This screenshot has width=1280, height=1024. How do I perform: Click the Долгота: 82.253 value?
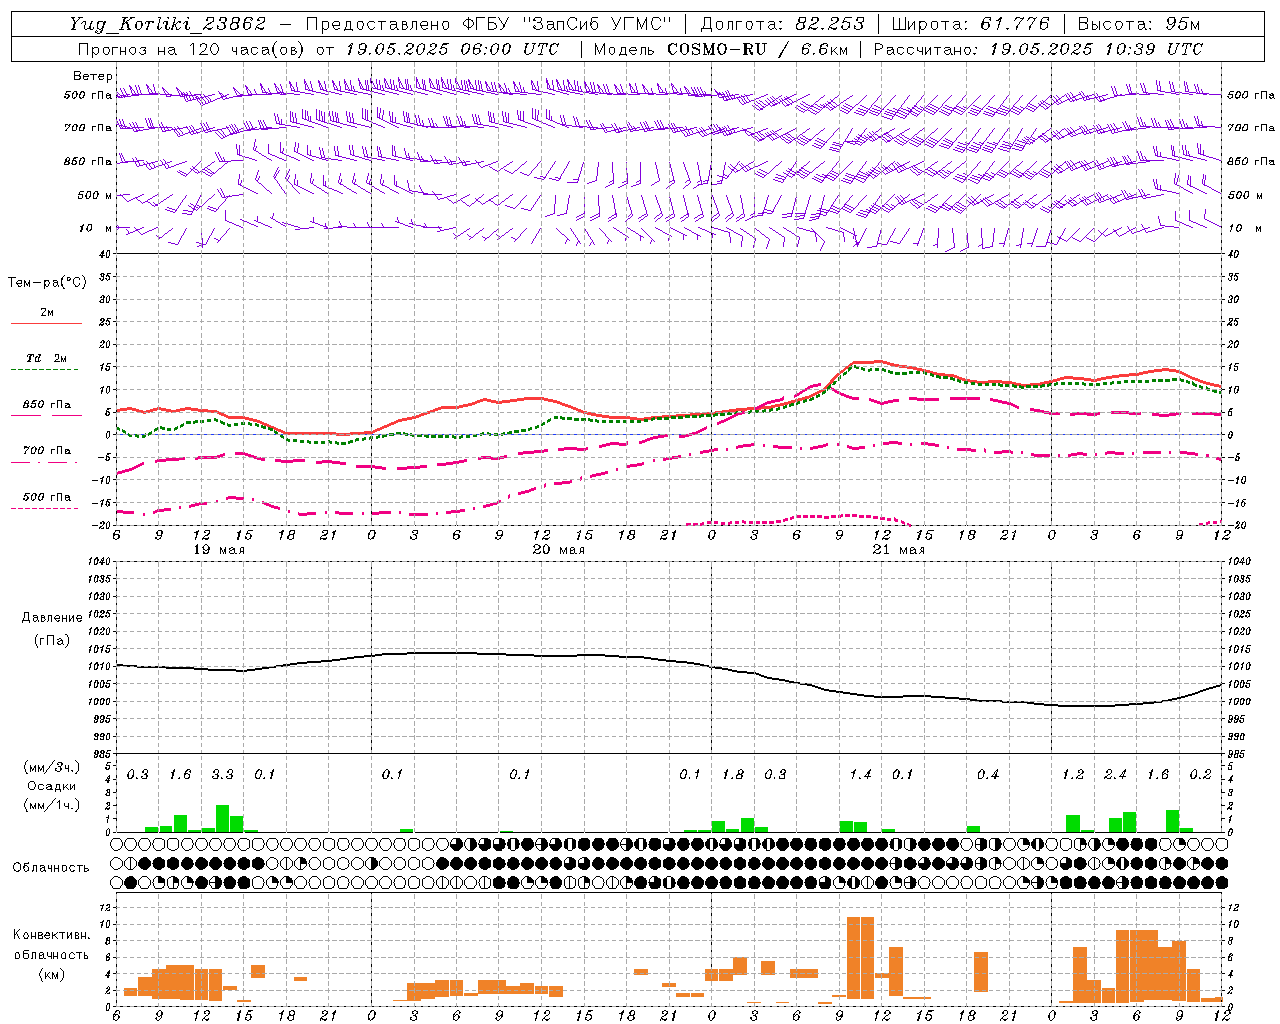click(783, 24)
